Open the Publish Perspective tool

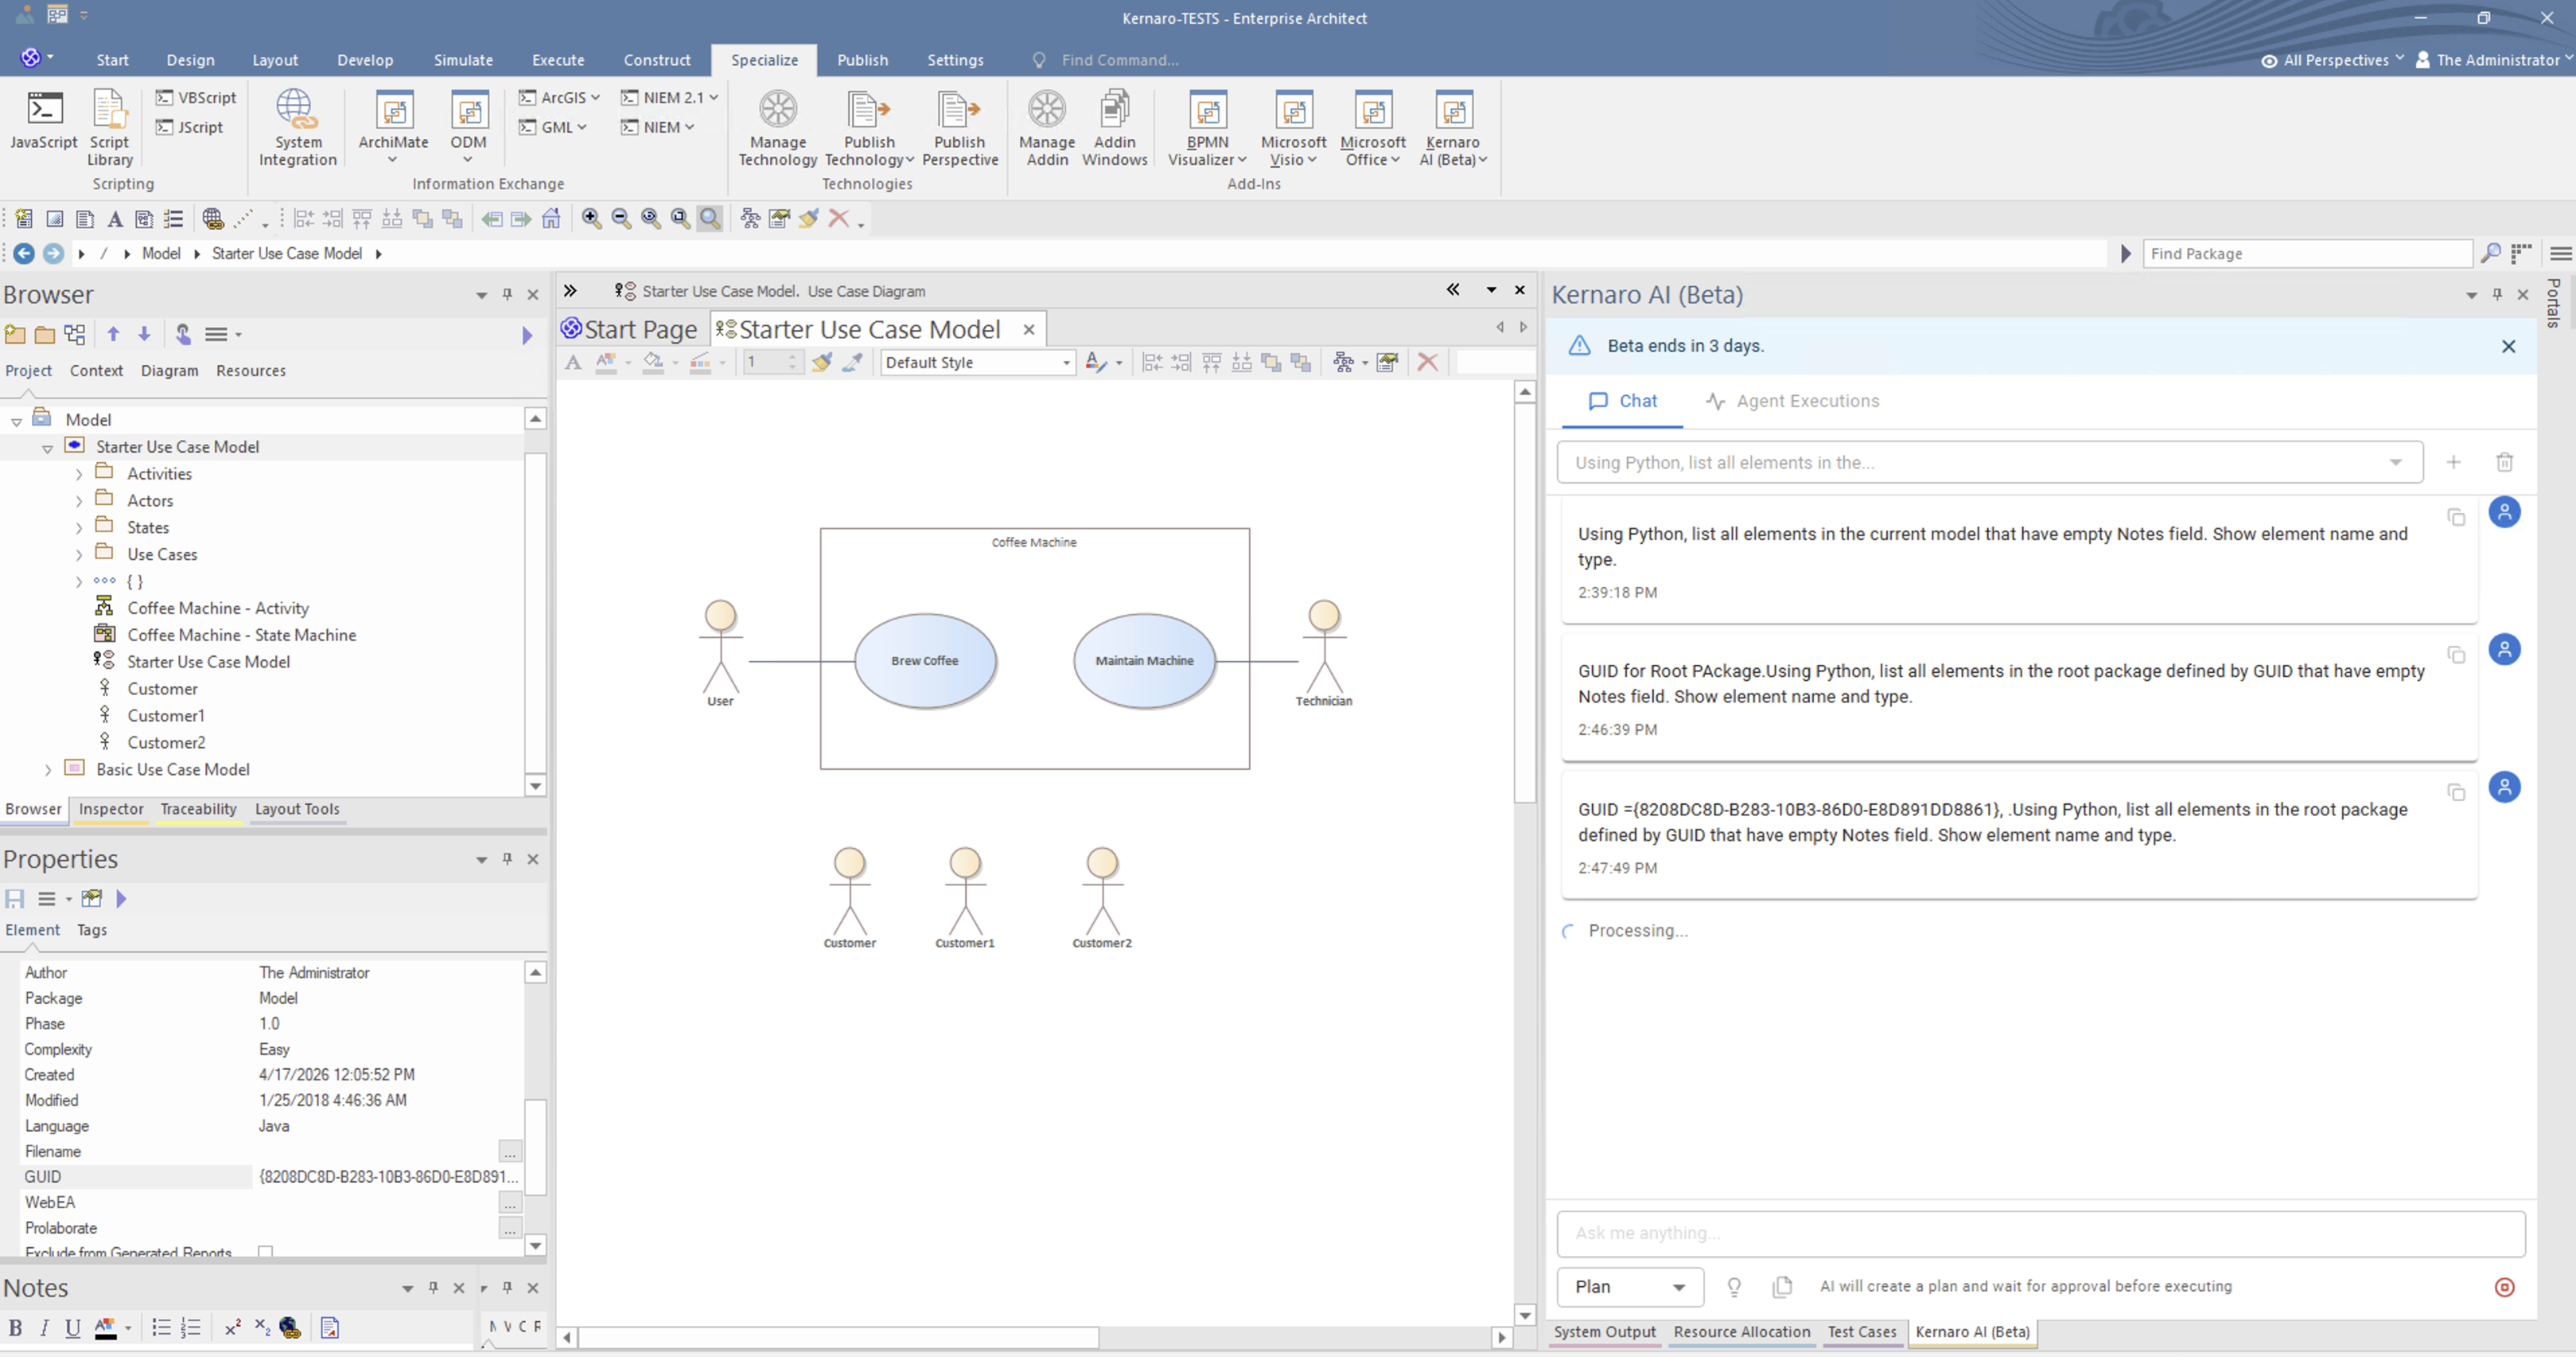960,127
